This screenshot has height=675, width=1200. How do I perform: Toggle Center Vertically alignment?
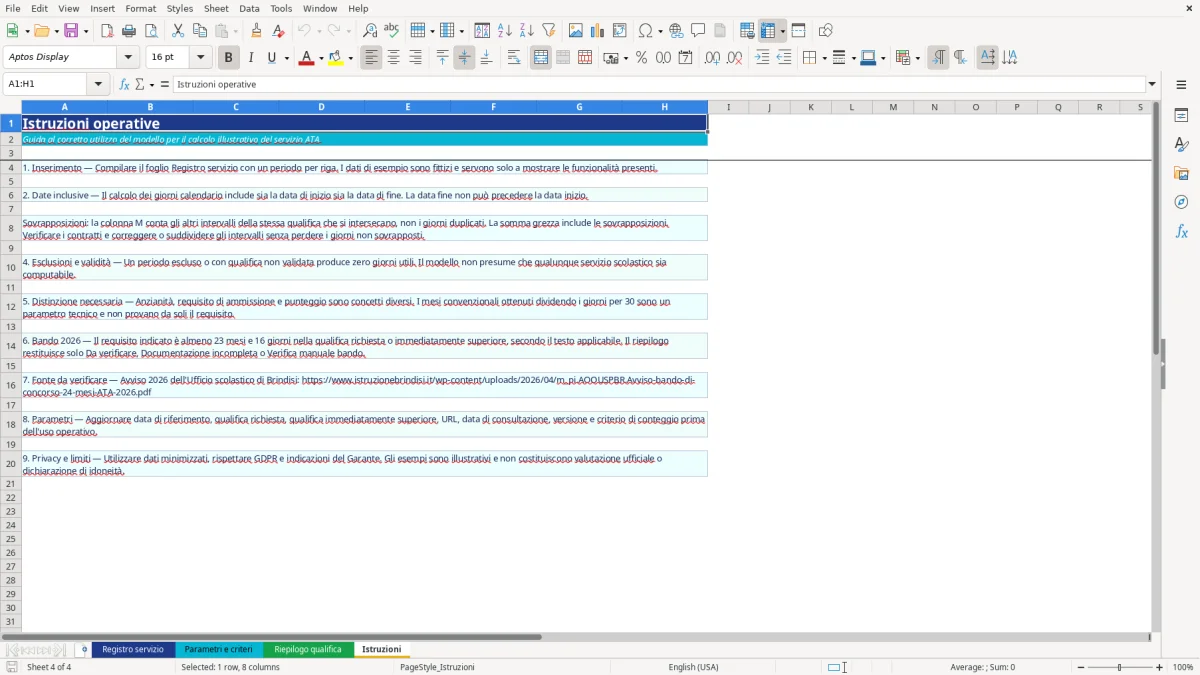[464, 58]
